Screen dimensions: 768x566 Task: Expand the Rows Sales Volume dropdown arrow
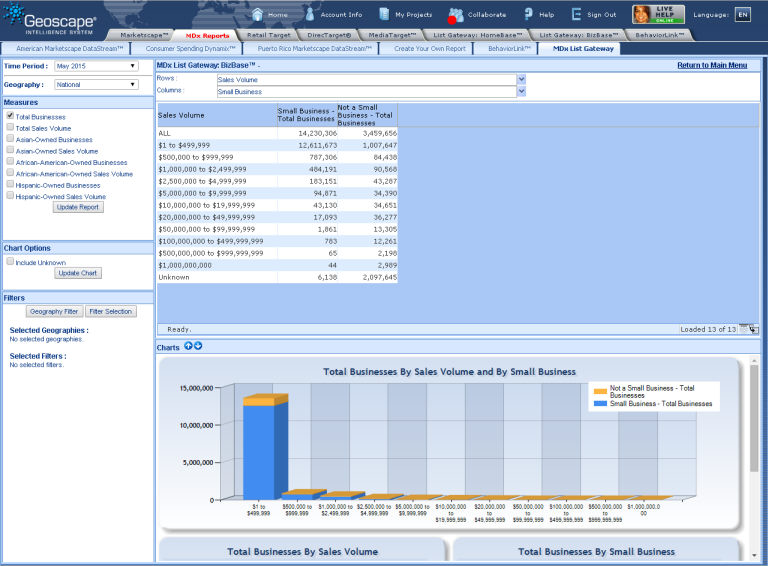521,79
